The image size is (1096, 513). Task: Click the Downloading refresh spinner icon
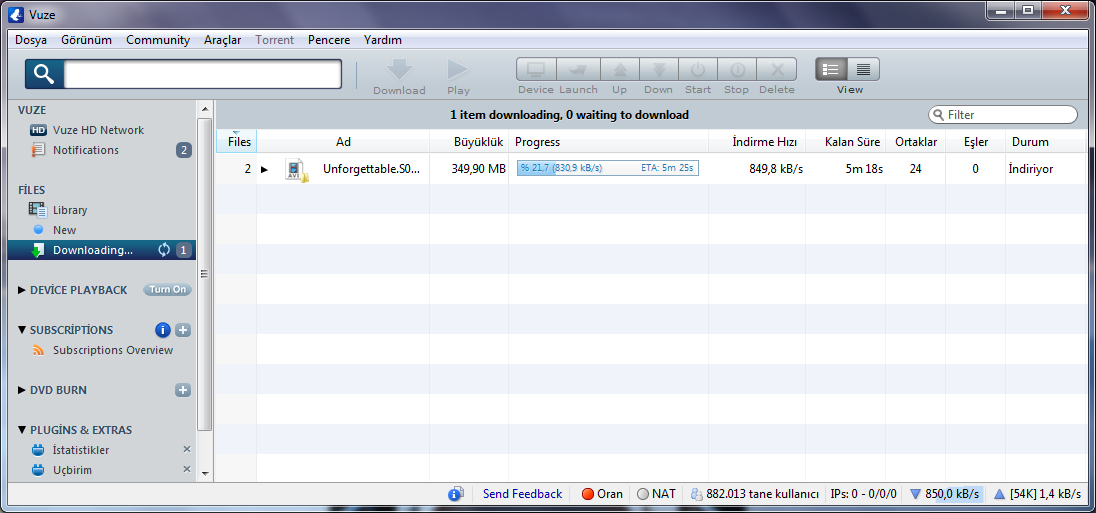(x=164, y=250)
